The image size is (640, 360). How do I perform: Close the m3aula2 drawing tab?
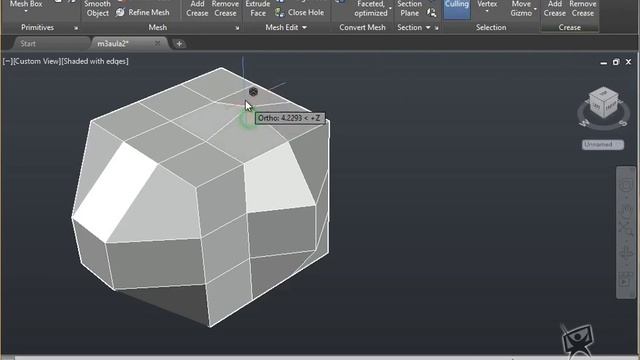157,43
